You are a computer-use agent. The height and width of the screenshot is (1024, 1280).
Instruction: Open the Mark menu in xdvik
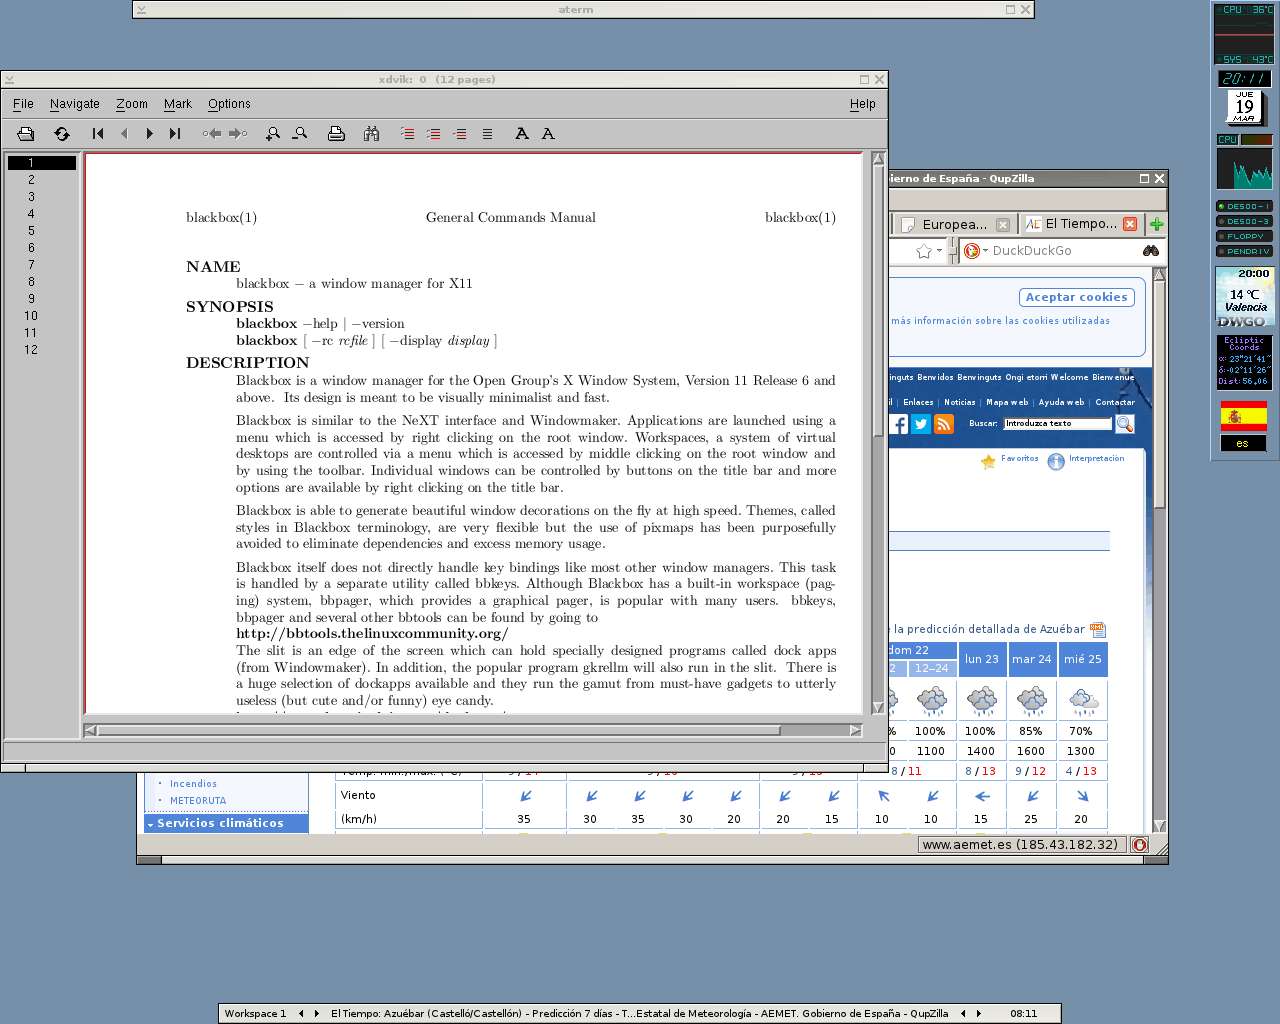[178, 104]
